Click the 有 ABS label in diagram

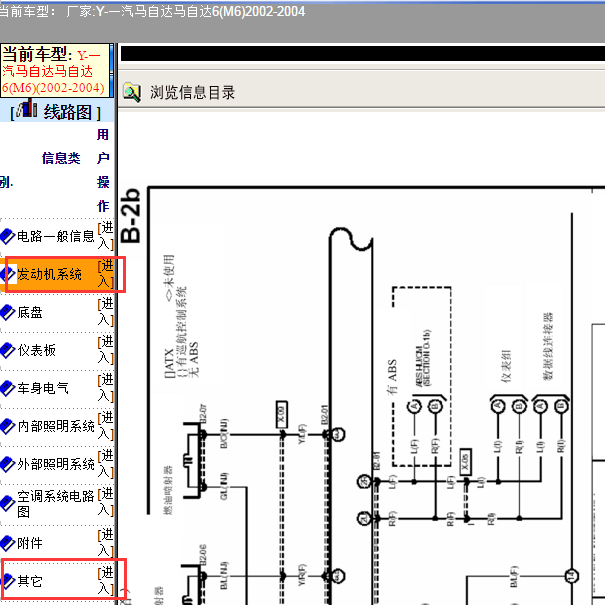coord(392,377)
